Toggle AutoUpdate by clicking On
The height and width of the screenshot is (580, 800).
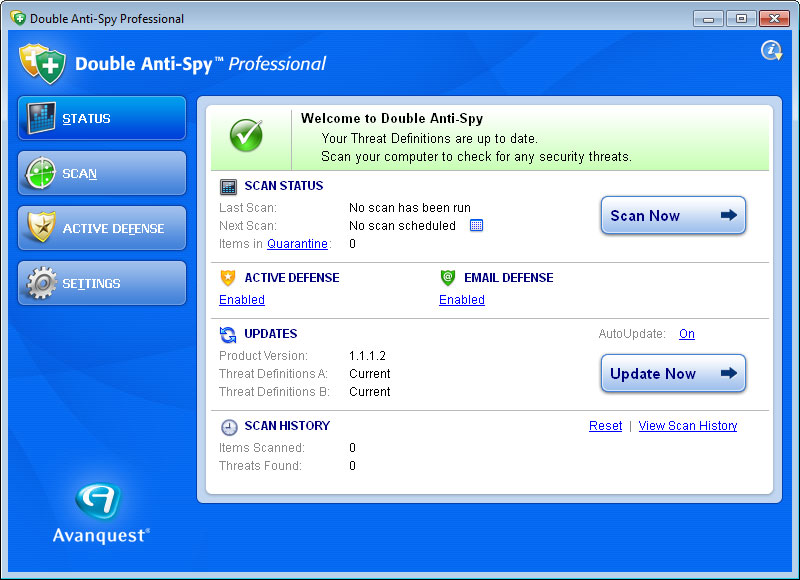tap(687, 334)
